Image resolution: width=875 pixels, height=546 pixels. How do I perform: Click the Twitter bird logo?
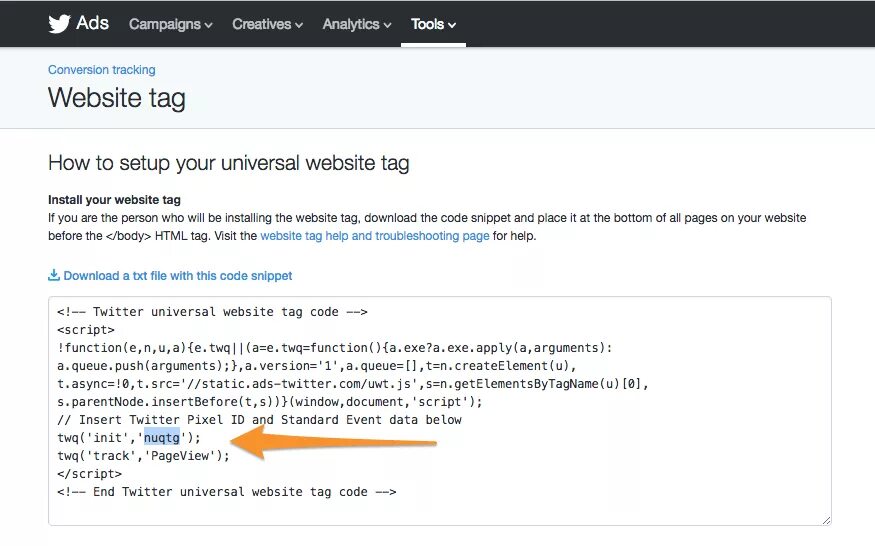click(59, 24)
